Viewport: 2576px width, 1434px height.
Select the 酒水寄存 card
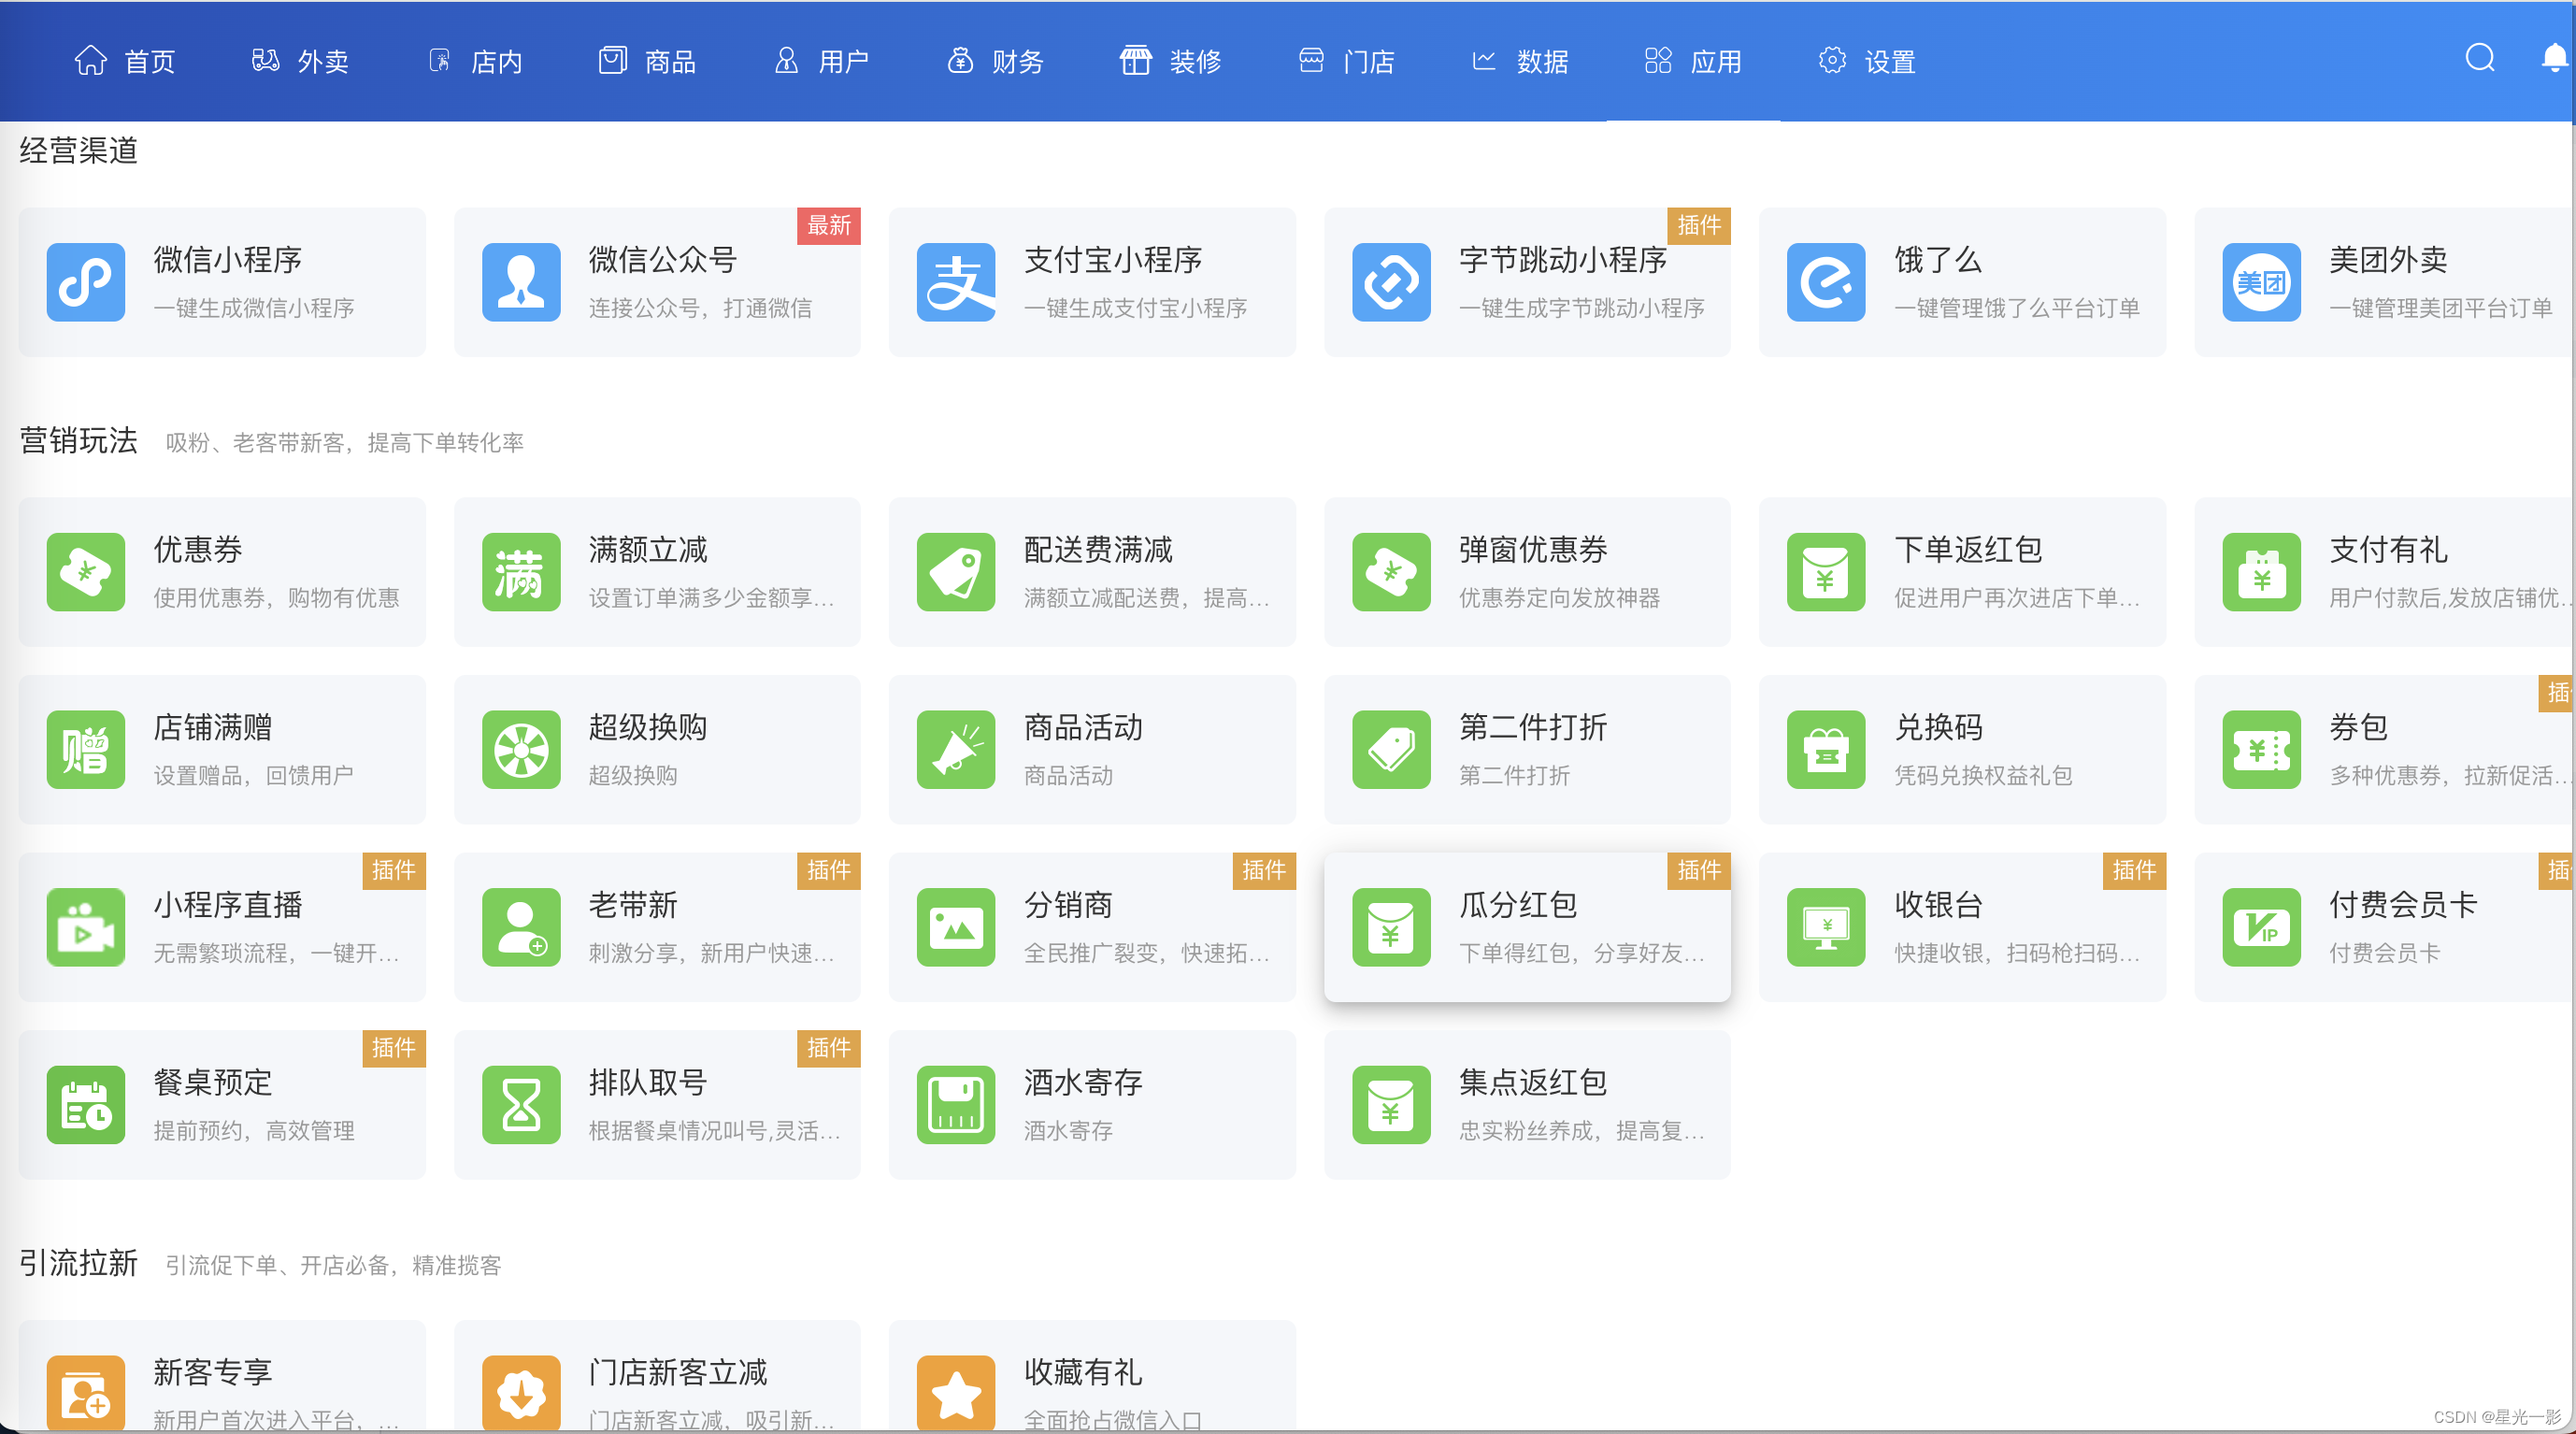click(x=1091, y=1105)
